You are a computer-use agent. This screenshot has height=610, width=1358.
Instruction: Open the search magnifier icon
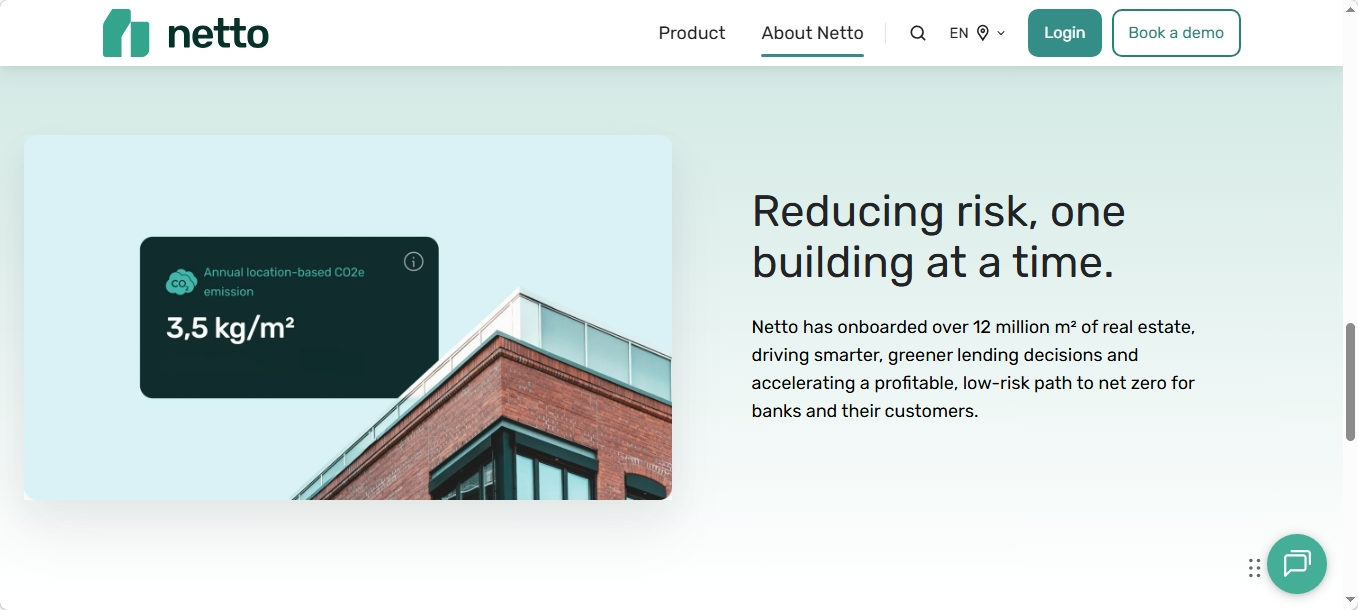(x=918, y=33)
